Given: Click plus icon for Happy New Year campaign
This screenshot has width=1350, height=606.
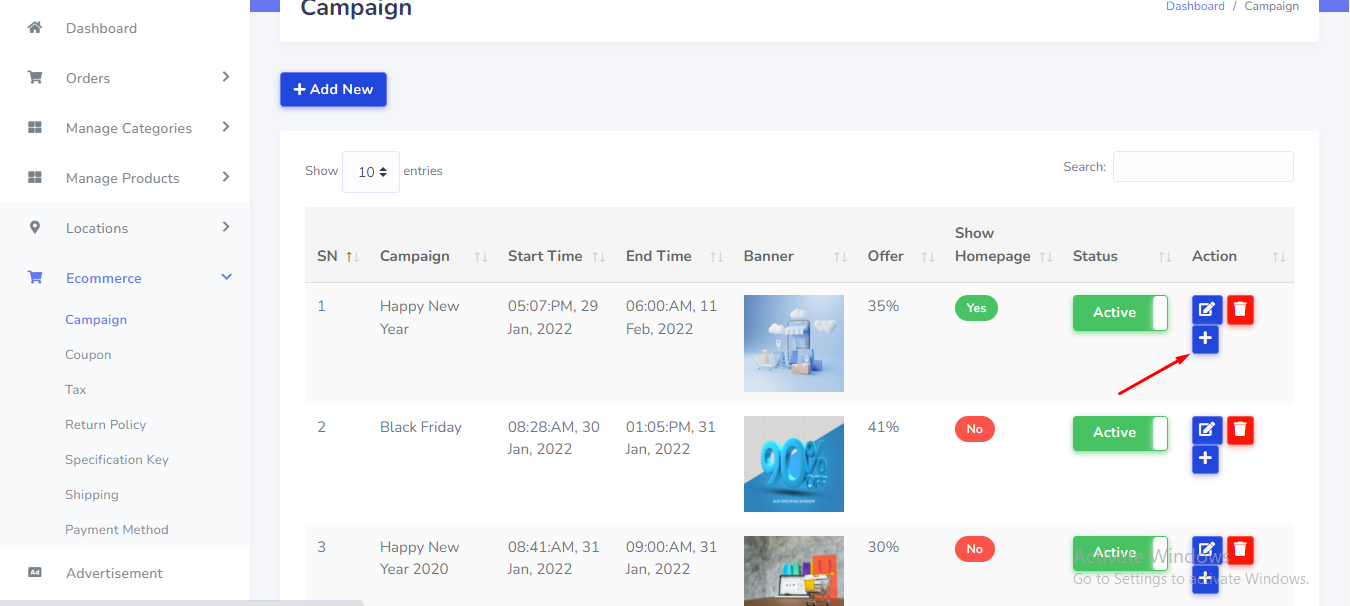Looking at the screenshot, I should pyautogui.click(x=1206, y=340).
